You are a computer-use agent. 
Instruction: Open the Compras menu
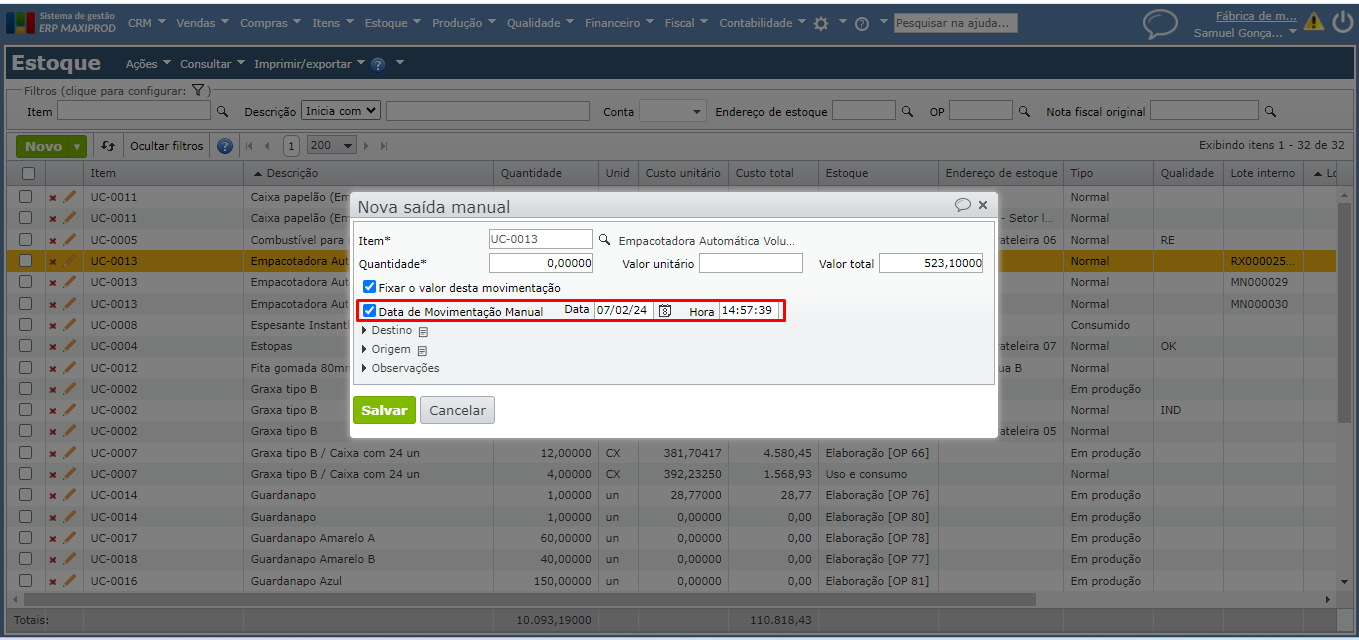tap(270, 23)
